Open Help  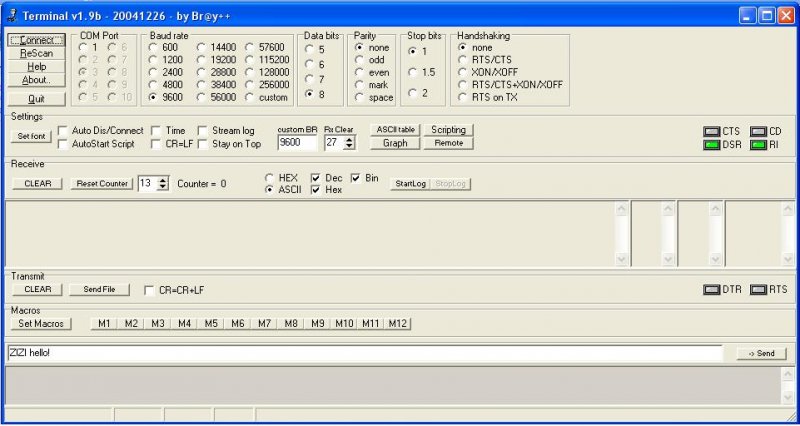point(36,66)
